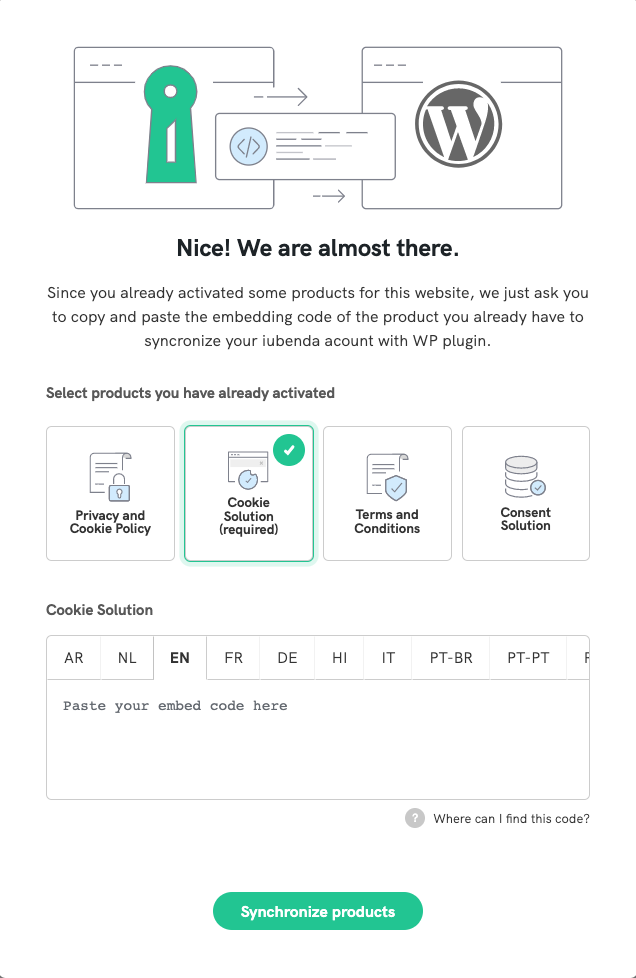This screenshot has height=978, width=636.
Task: Click the Cookie Solution browser icon
Action: coord(248,471)
